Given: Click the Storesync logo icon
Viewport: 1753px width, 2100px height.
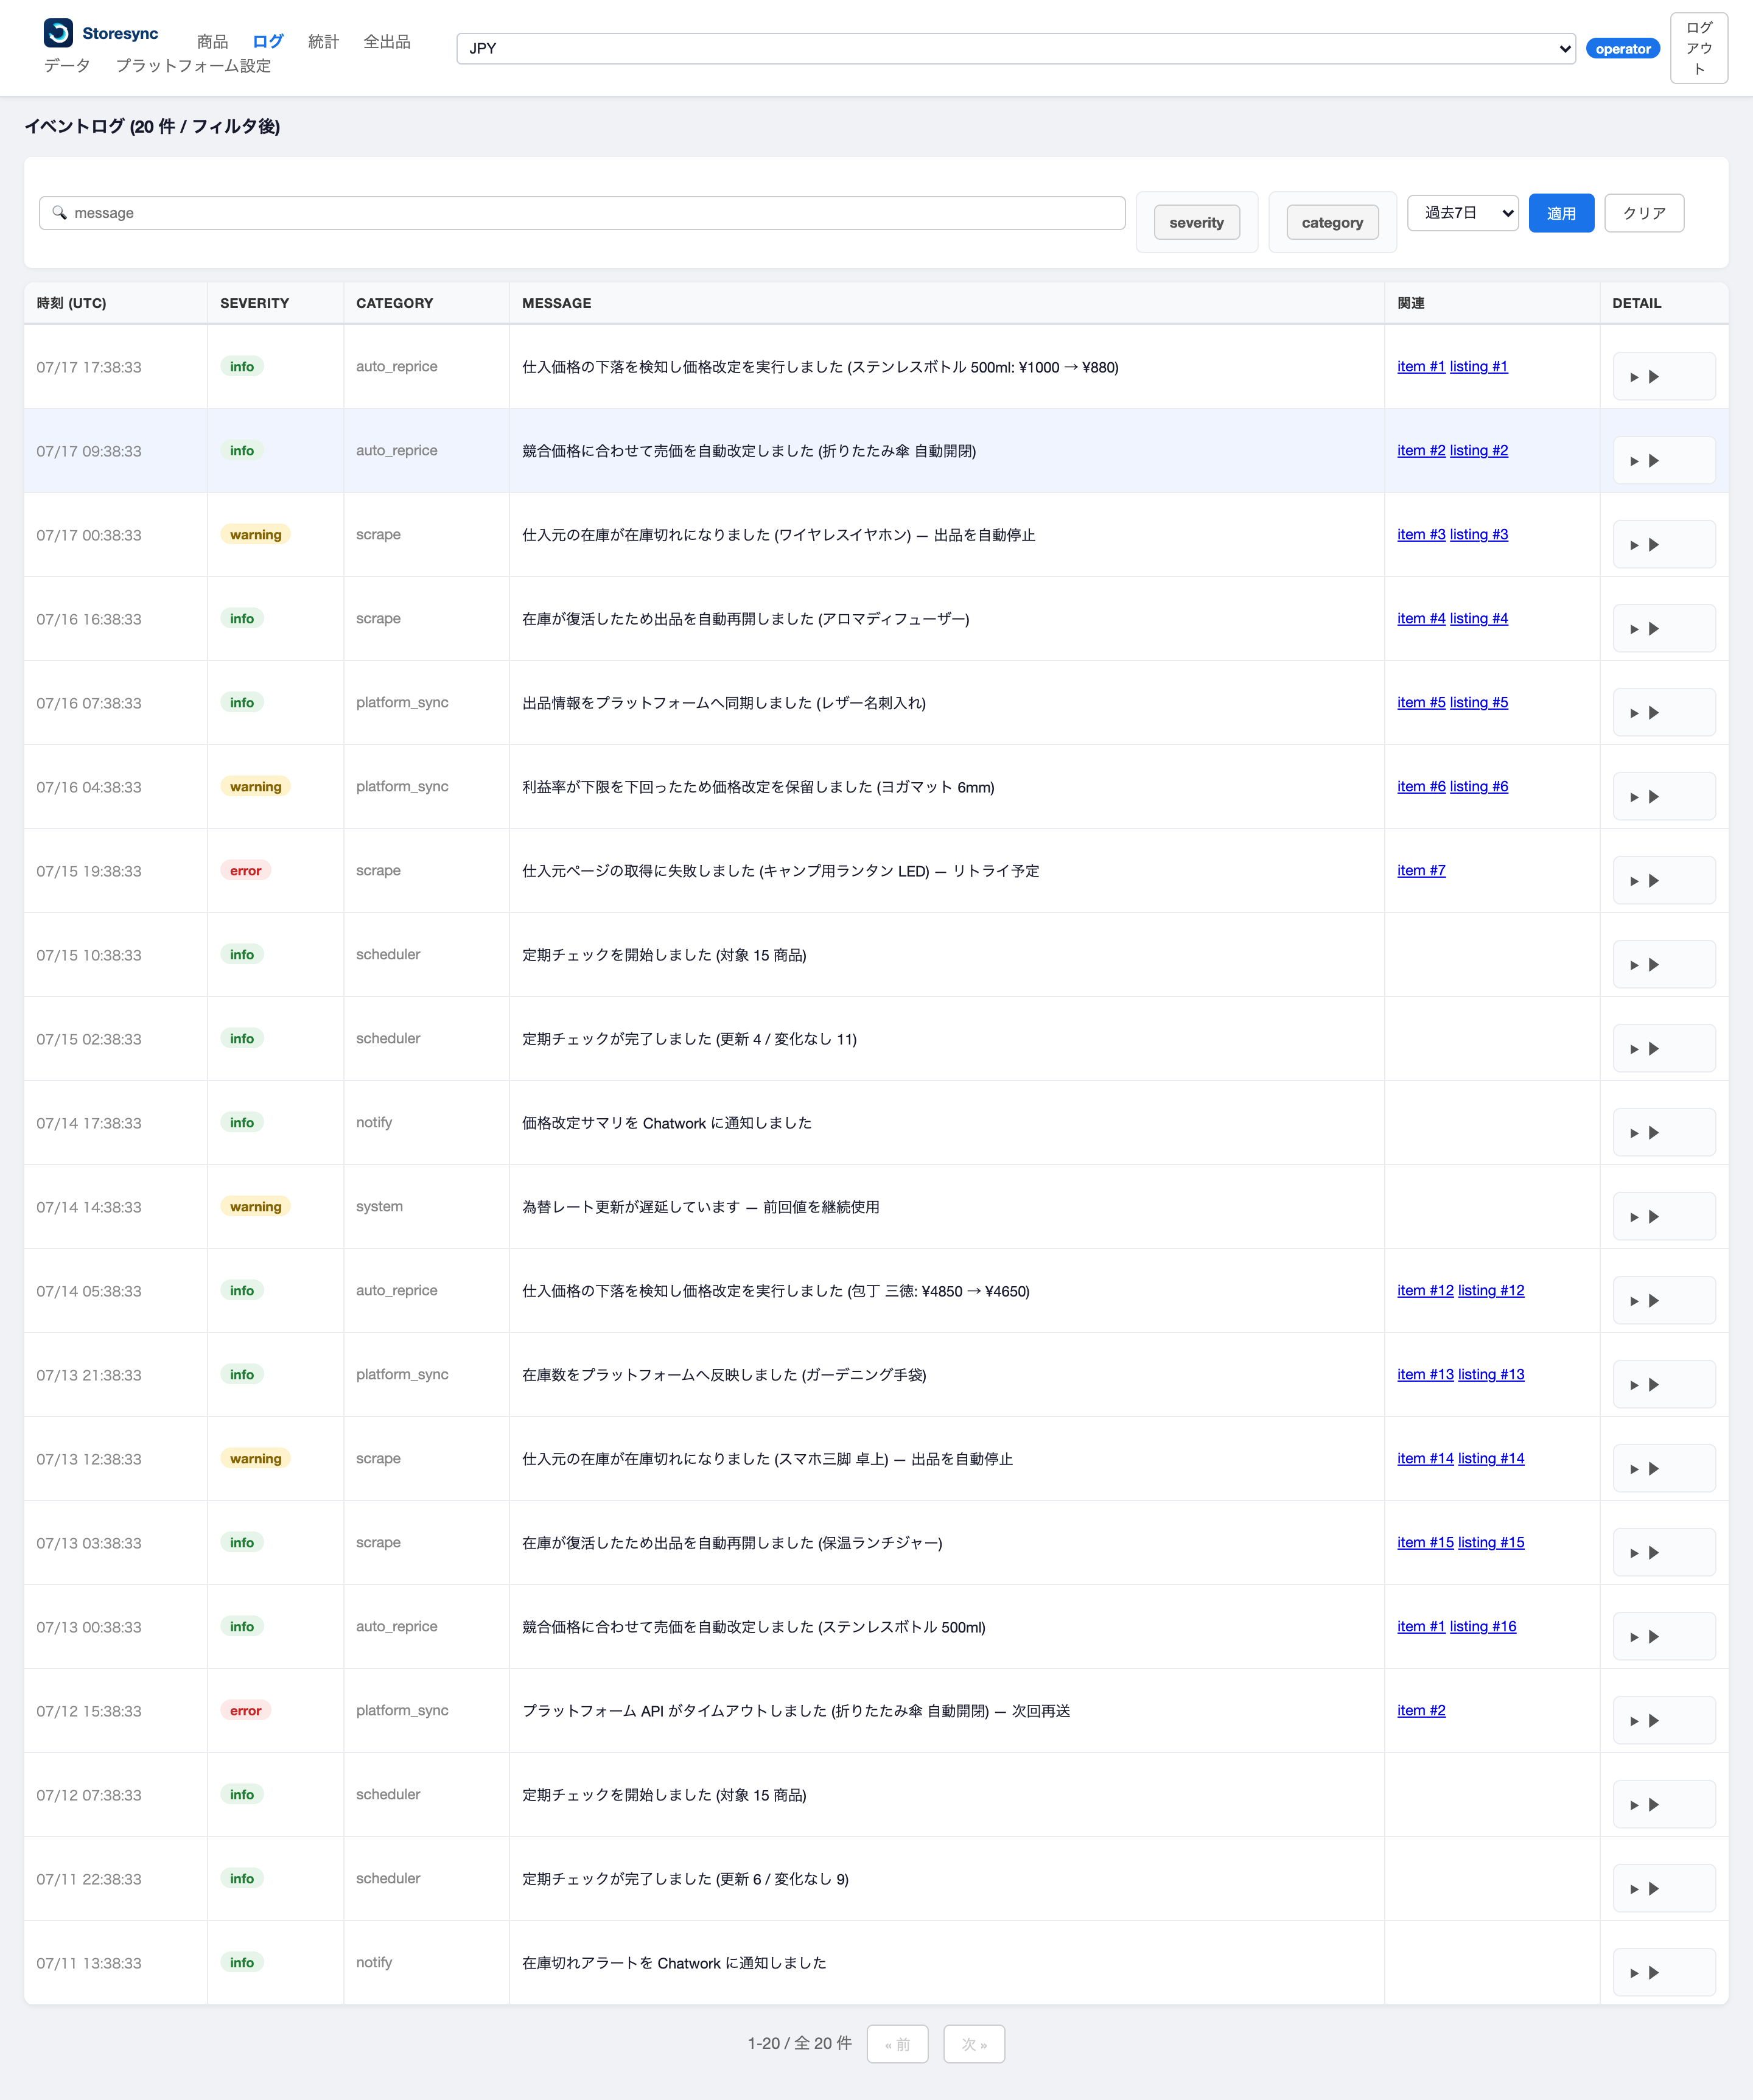Looking at the screenshot, I should (x=58, y=33).
